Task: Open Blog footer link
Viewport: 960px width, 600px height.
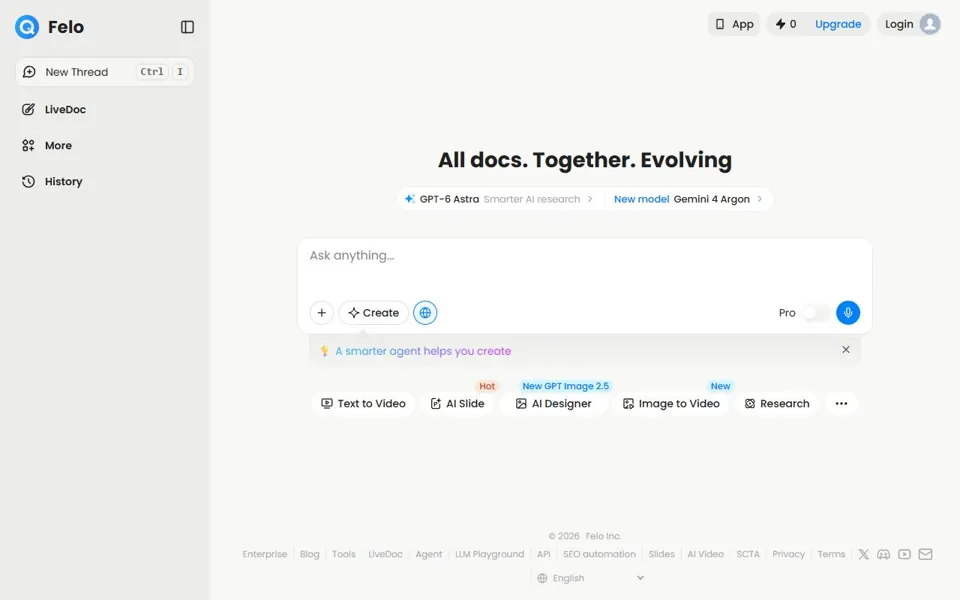Action: (310, 554)
